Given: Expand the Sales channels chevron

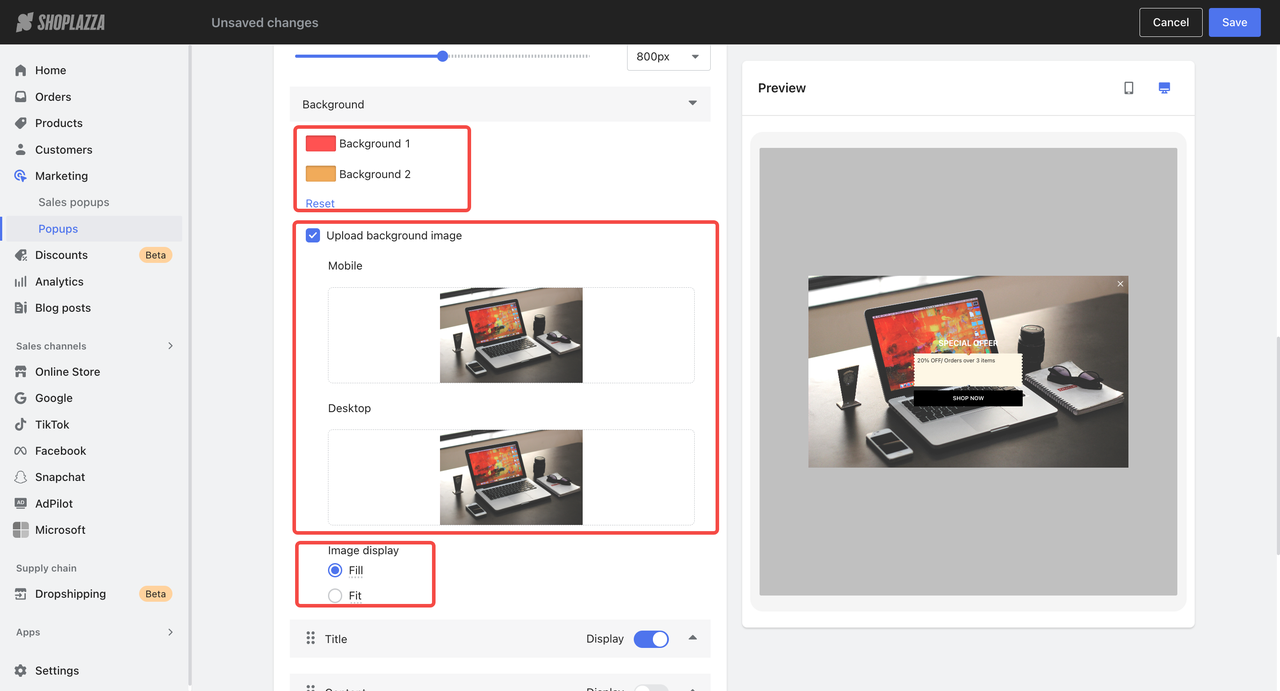Looking at the screenshot, I should click(x=170, y=346).
